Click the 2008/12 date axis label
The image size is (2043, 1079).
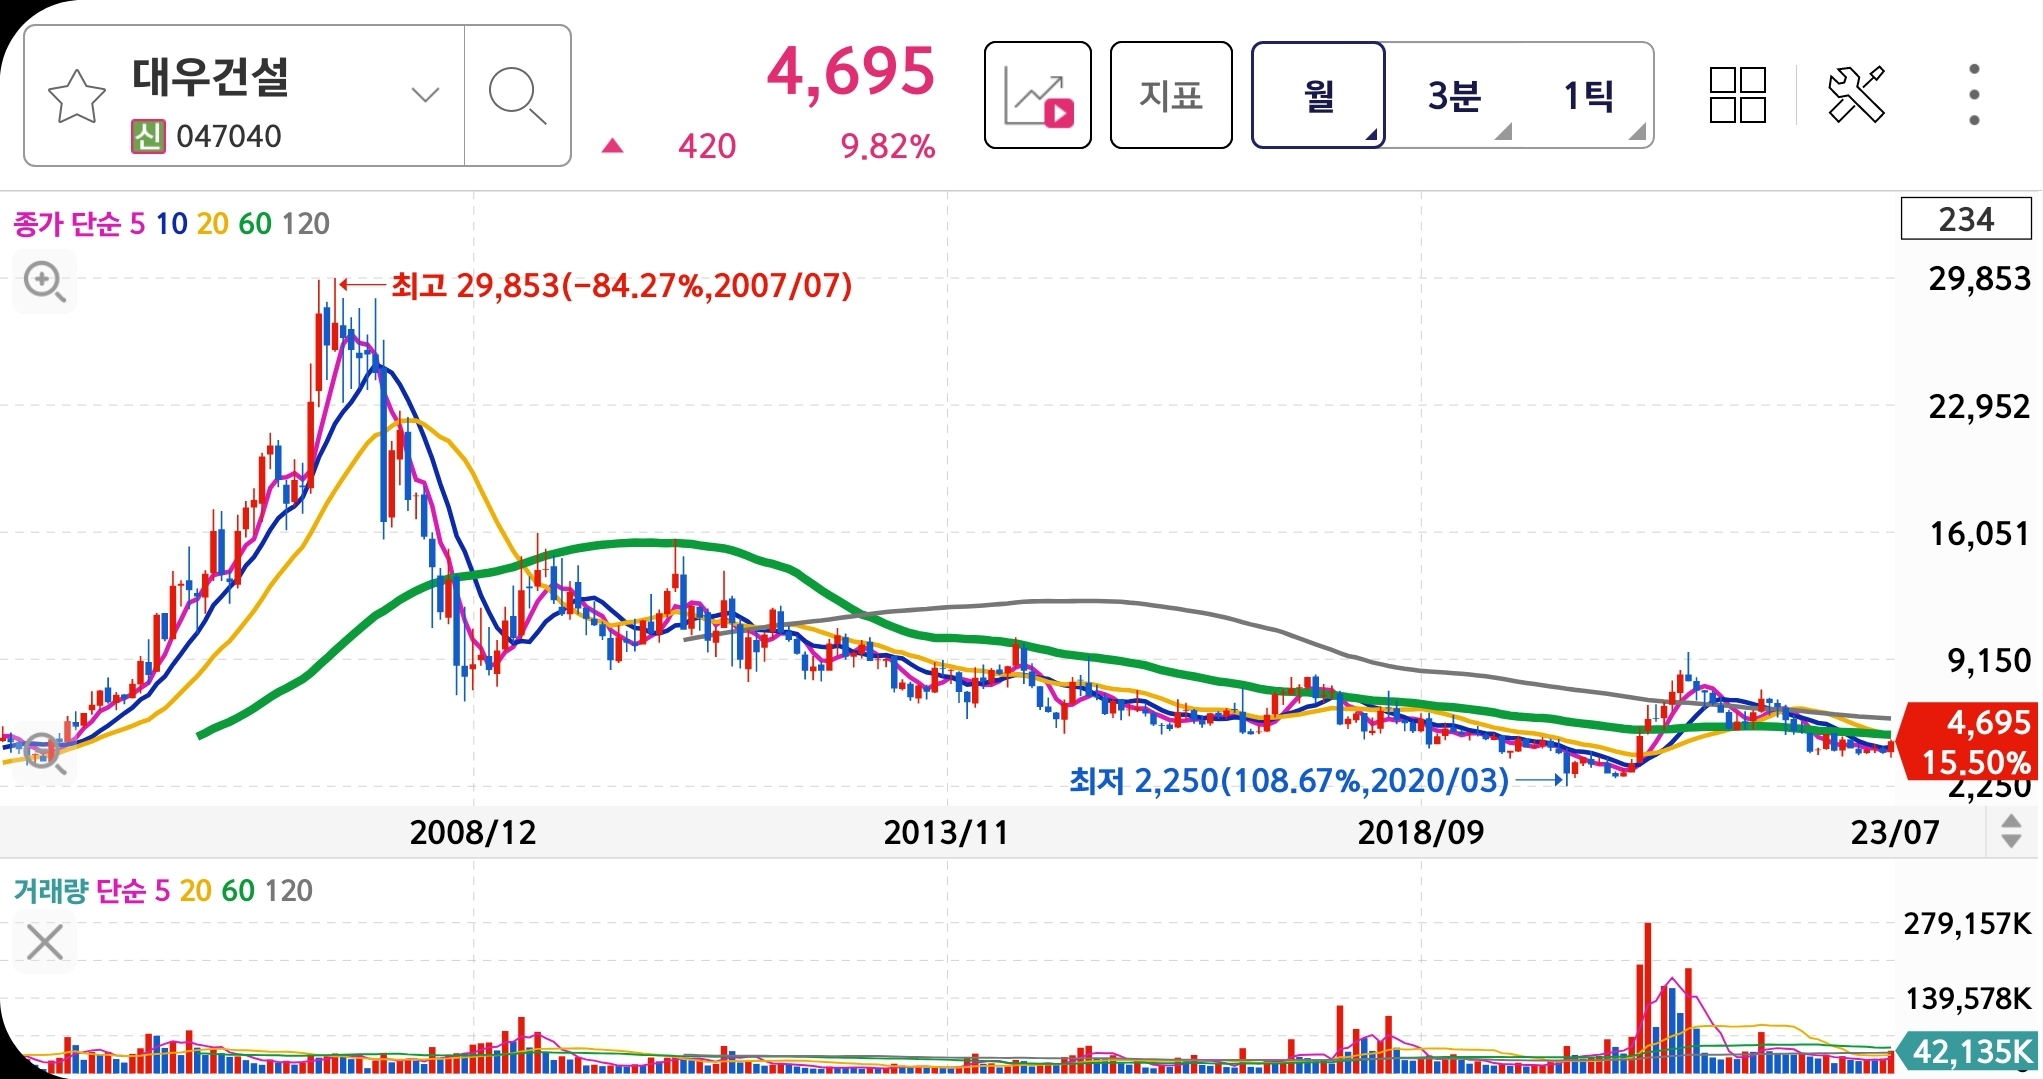(473, 832)
